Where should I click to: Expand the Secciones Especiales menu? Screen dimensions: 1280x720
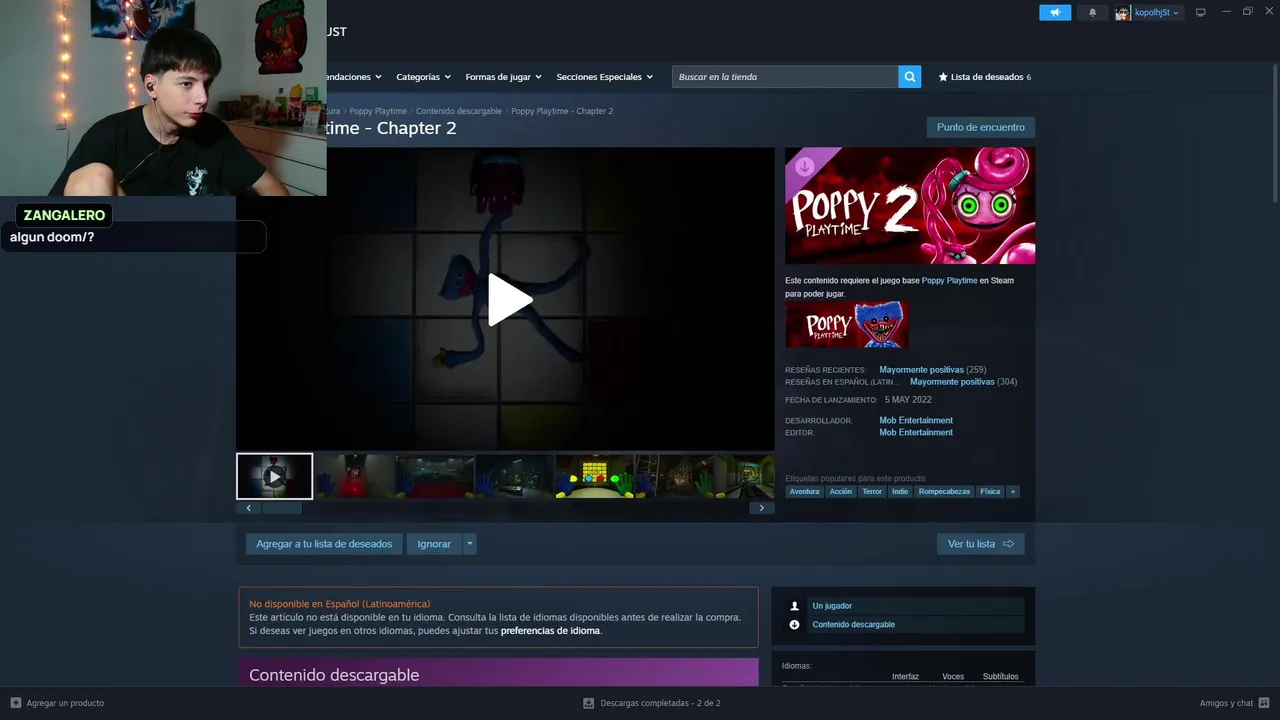pyautogui.click(x=604, y=77)
